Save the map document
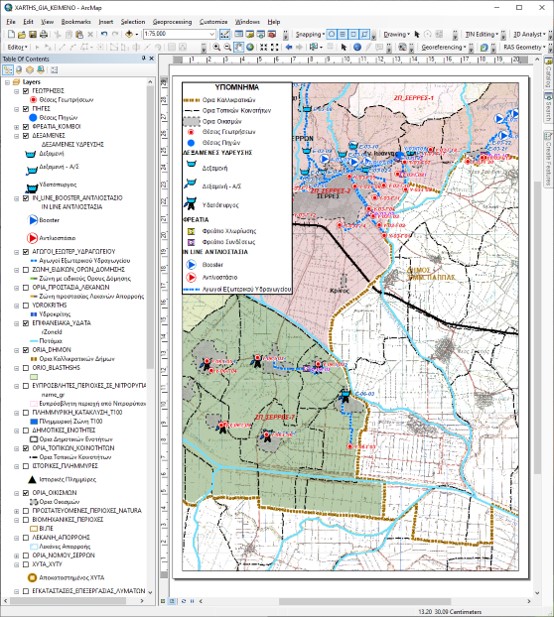The width and height of the screenshot is (554, 617). click(33, 35)
